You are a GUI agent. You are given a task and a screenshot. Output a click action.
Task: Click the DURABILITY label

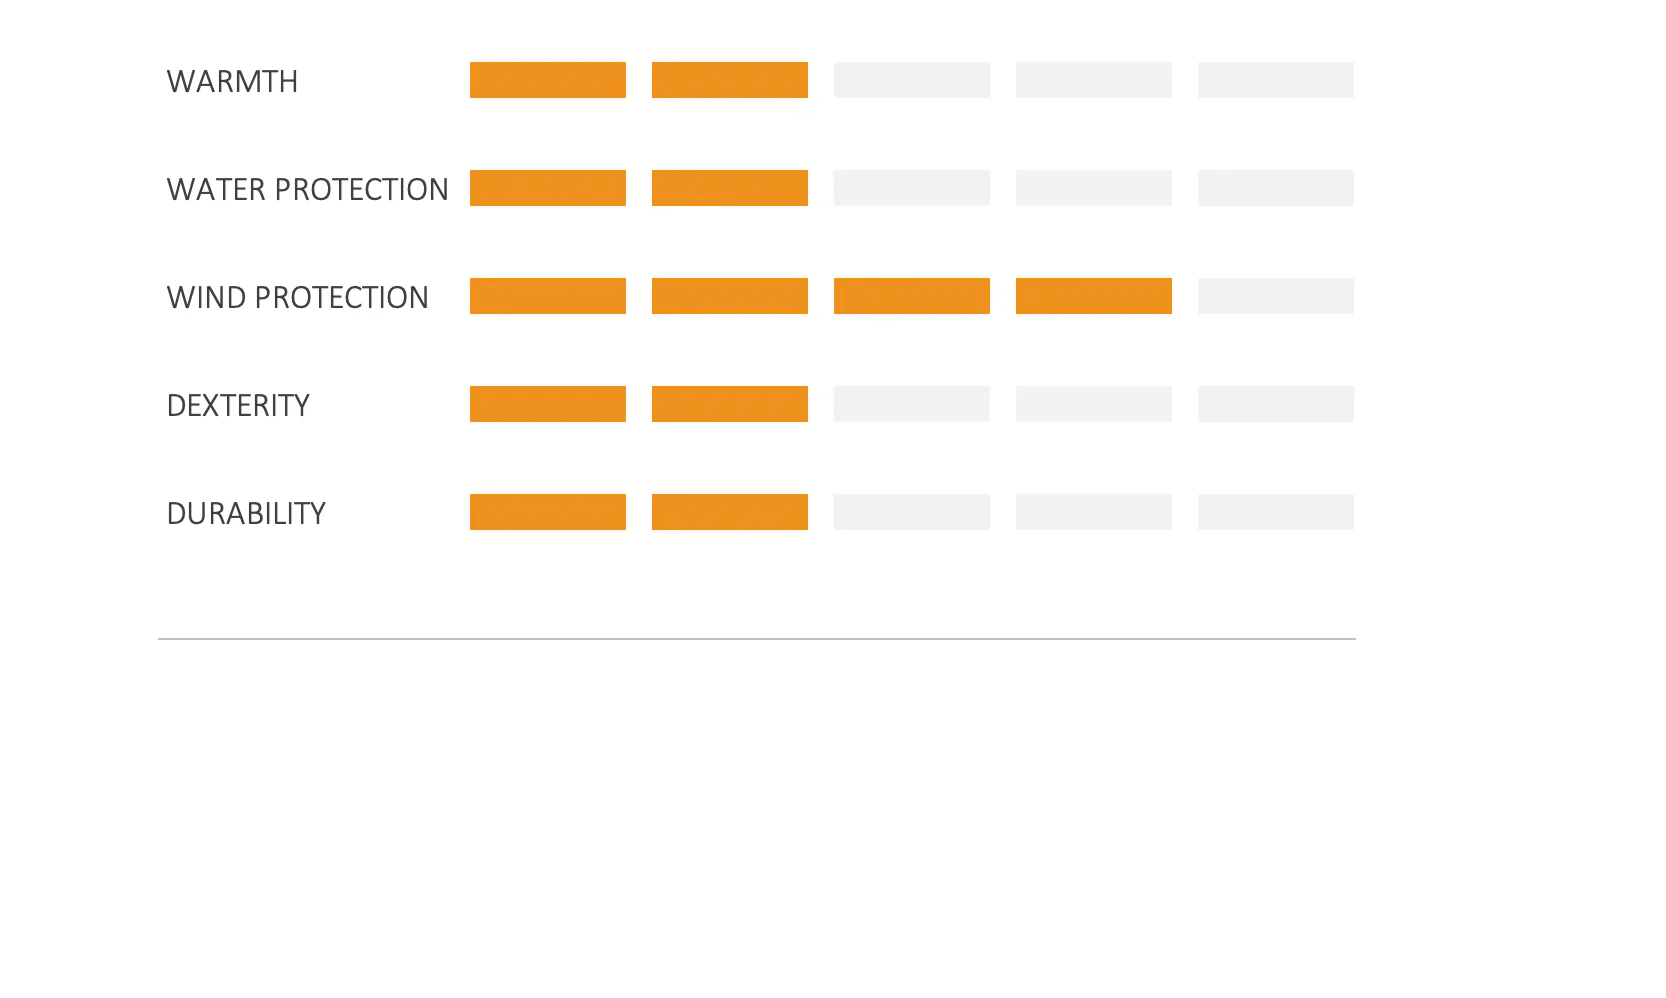pyautogui.click(x=246, y=513)
